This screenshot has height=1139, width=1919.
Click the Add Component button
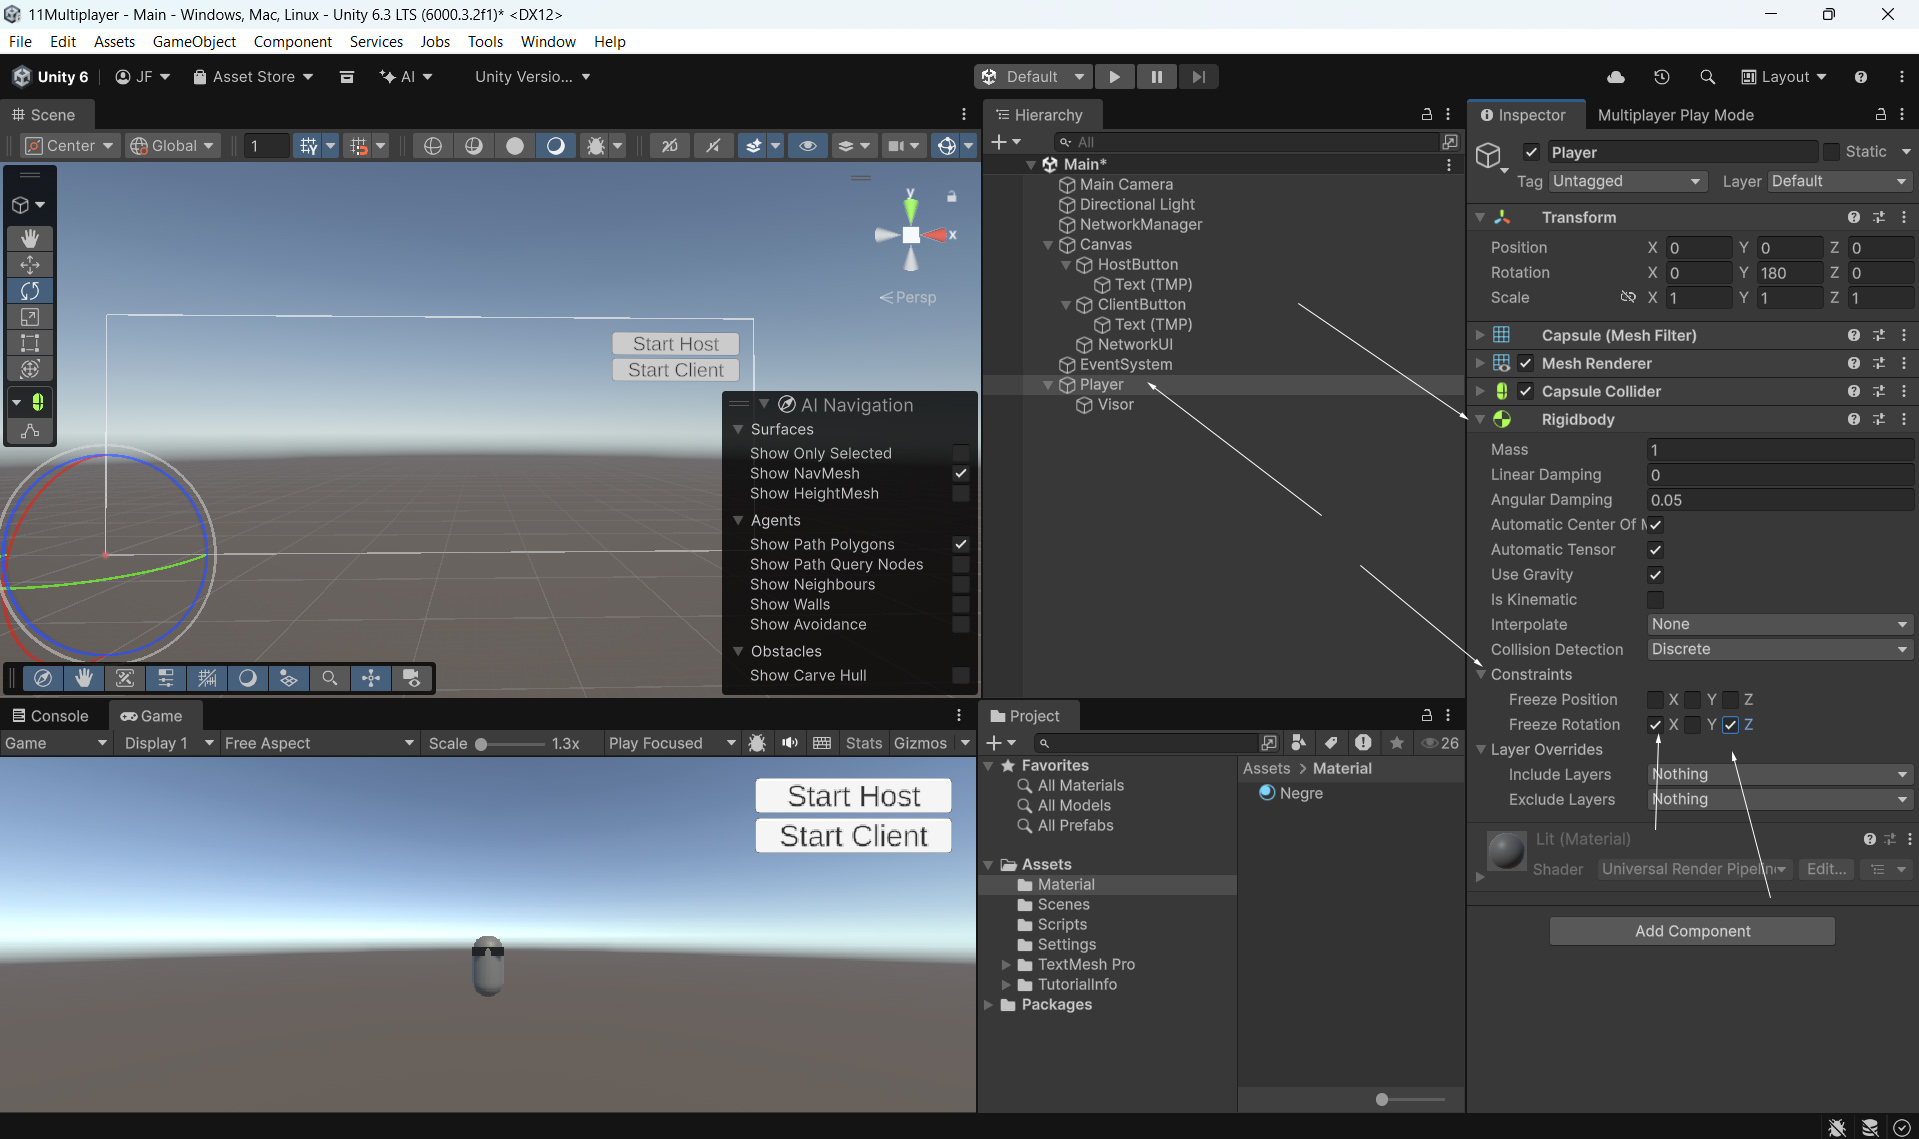pos(1692,931)
